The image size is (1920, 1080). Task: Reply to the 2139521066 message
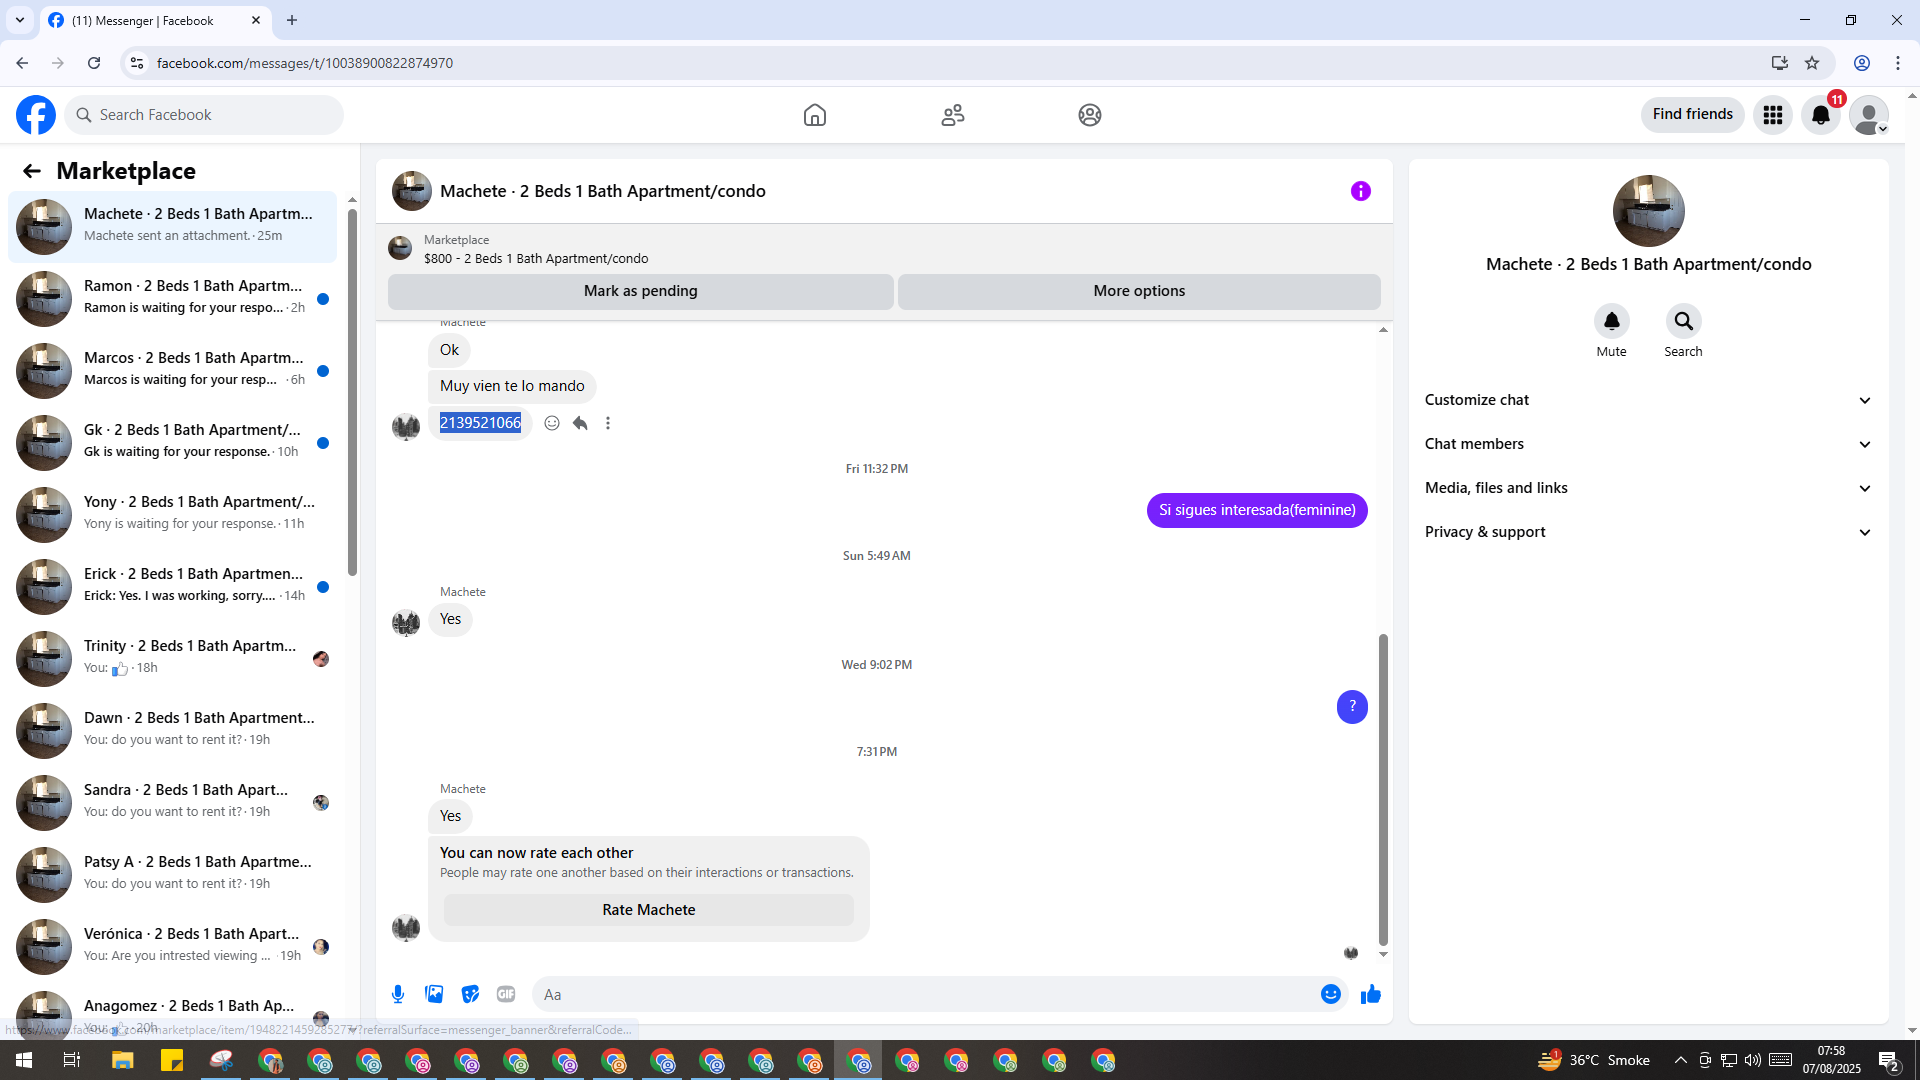(580, 423)
